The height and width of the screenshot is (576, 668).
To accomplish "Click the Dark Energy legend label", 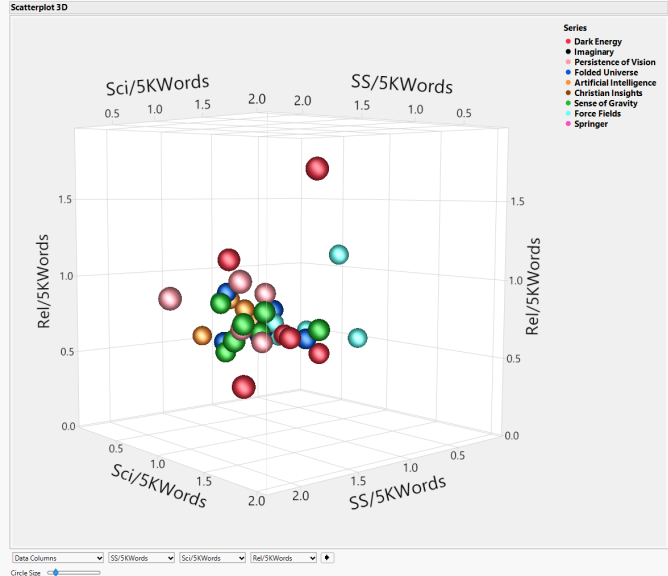I will (598, 42).
